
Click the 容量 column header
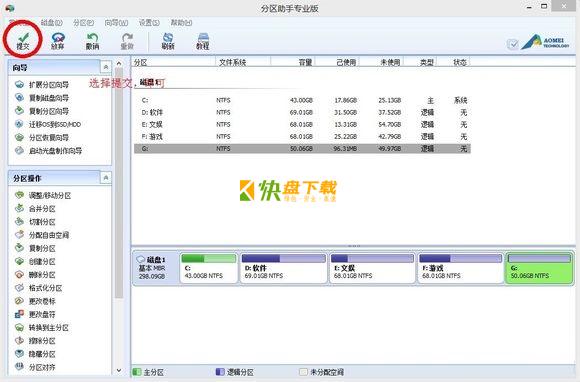(x=306, y=62)
